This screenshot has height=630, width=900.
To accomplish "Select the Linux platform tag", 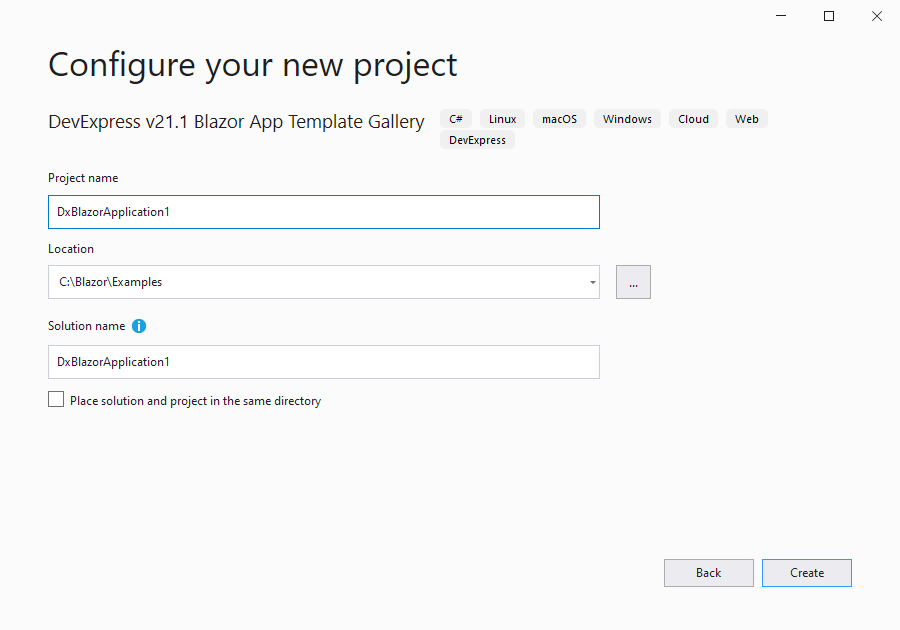I will (x=502, y=119).
